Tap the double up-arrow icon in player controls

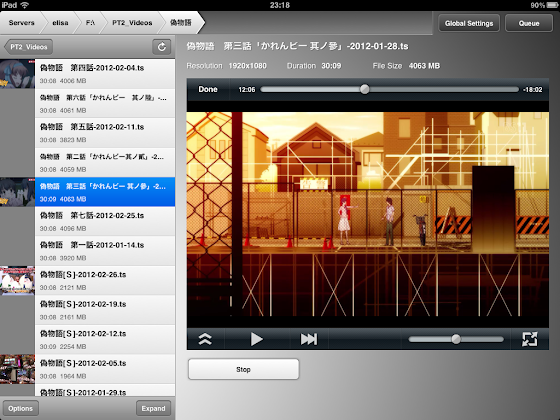[205, 339]
